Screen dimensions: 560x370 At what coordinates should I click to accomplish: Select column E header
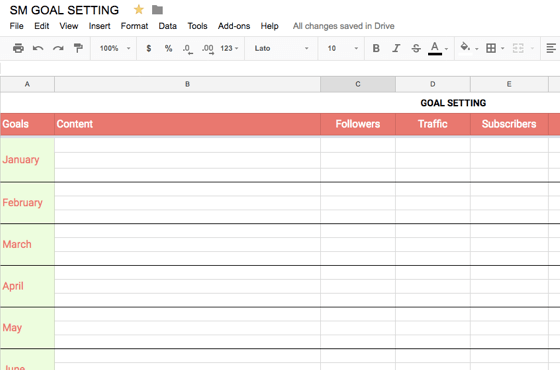[x=509, y=84]
